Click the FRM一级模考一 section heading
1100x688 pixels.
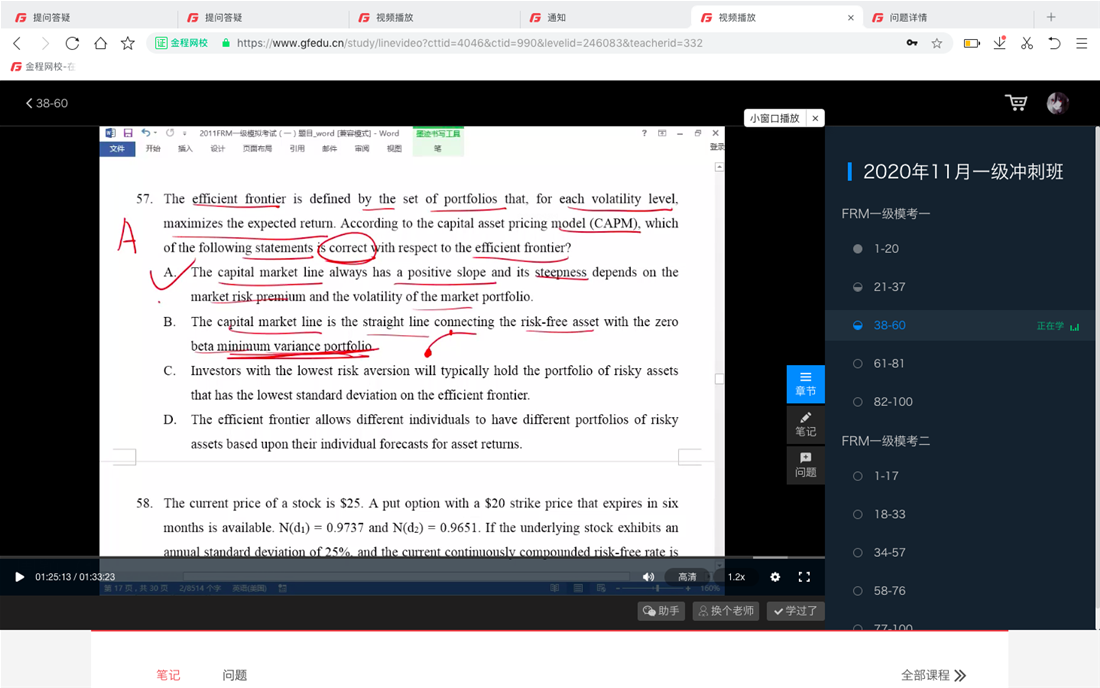click(885, 214)
